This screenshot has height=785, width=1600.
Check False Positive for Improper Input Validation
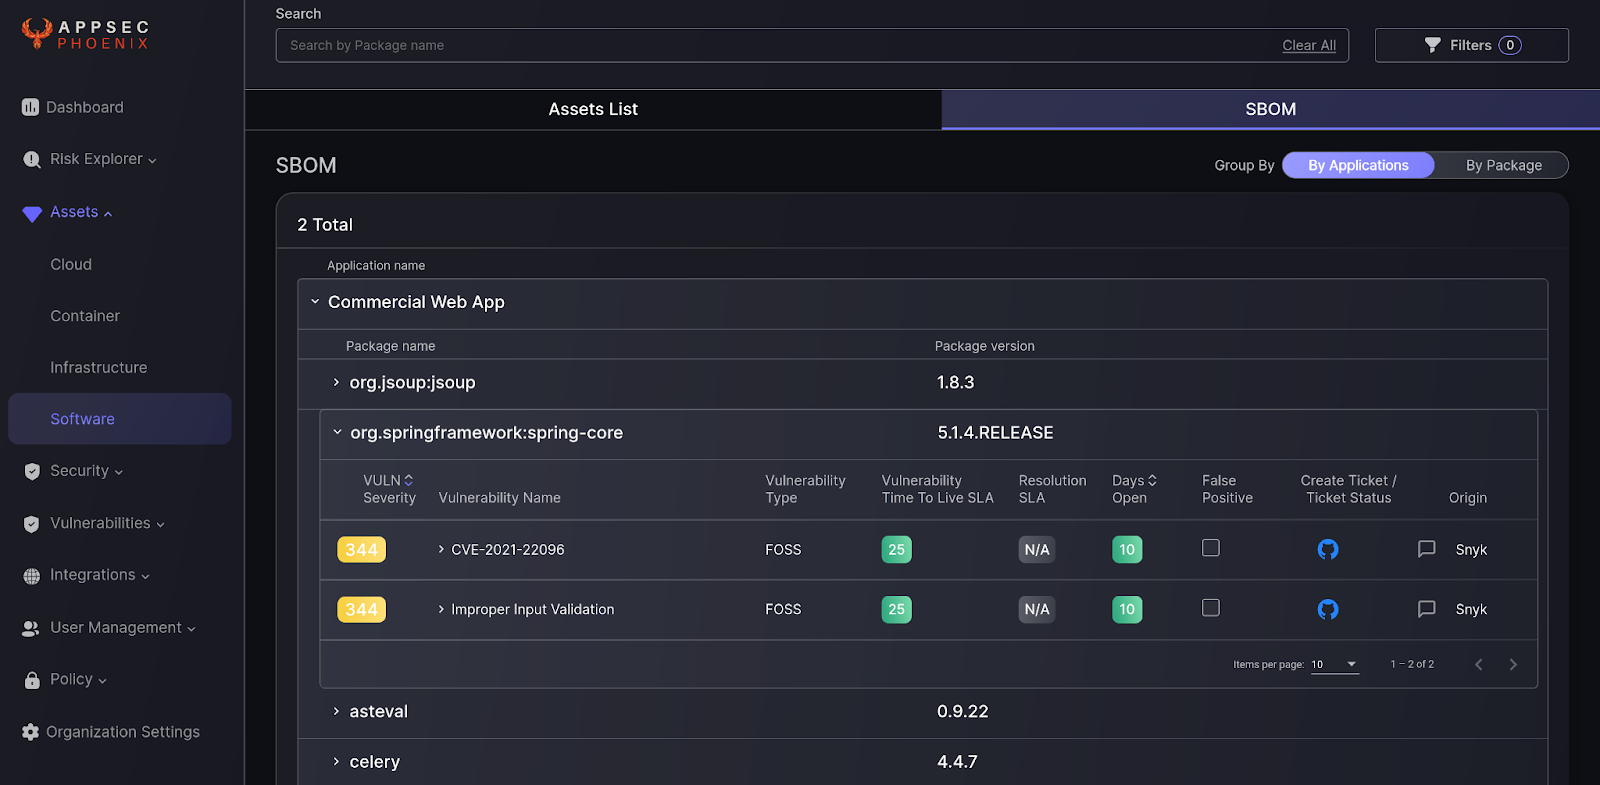pos(1210,608)
